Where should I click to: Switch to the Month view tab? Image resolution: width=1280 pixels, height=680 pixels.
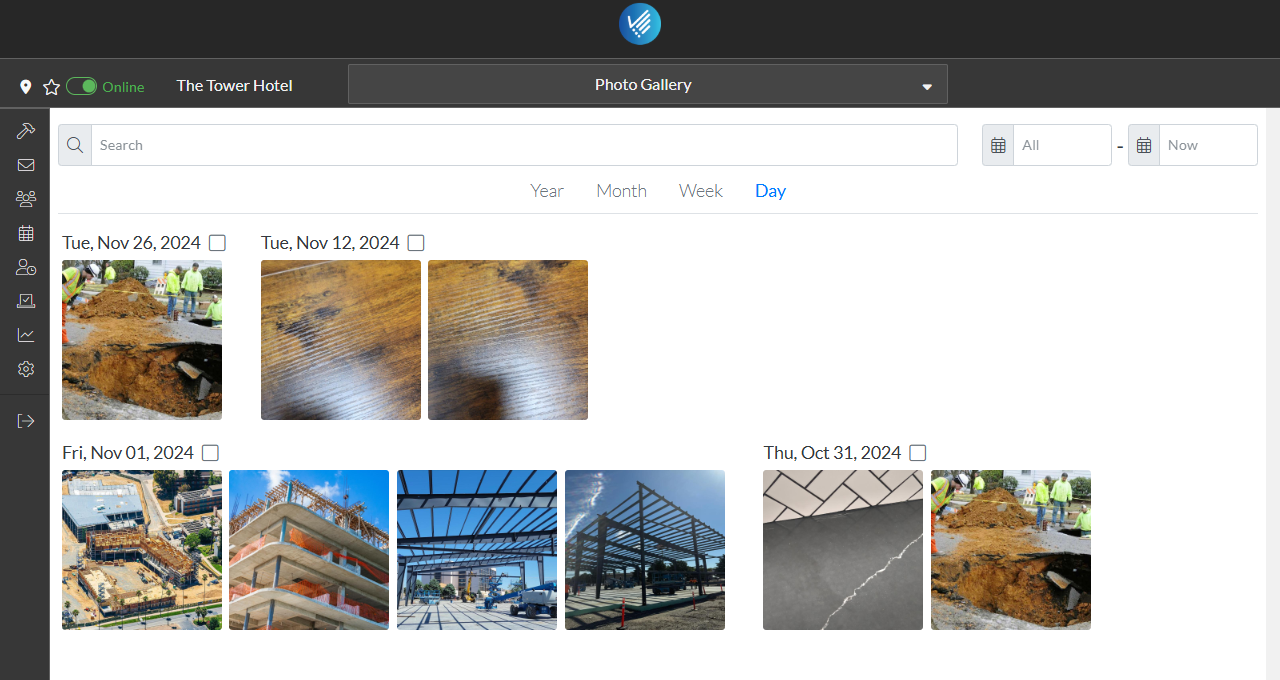[x=621, y=191]
